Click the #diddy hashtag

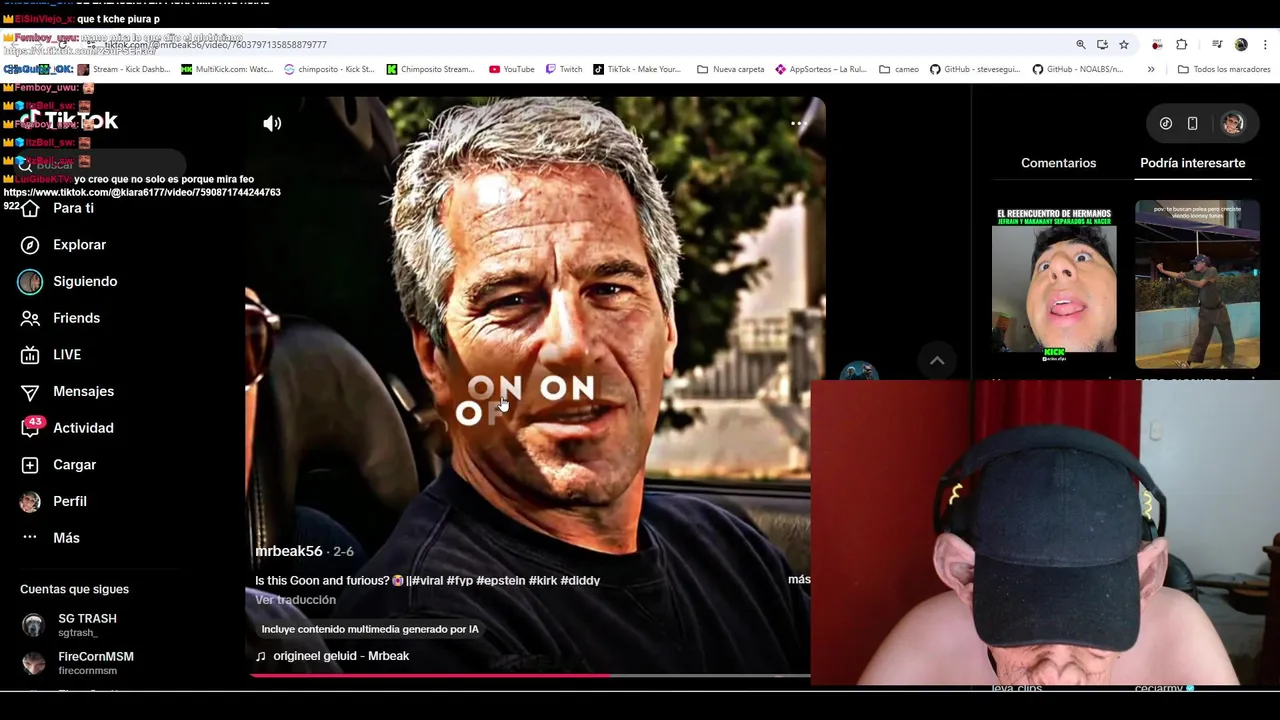pos(580,580)
